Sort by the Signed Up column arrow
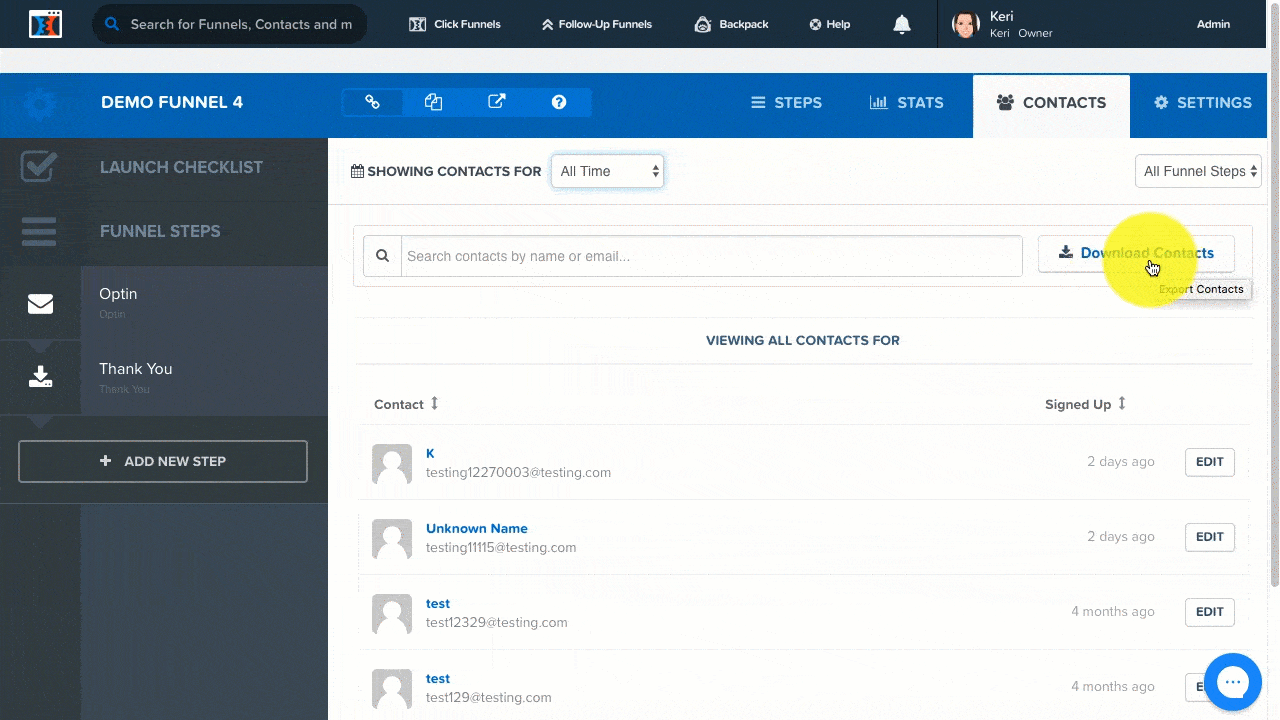 tap(1122, 403)
